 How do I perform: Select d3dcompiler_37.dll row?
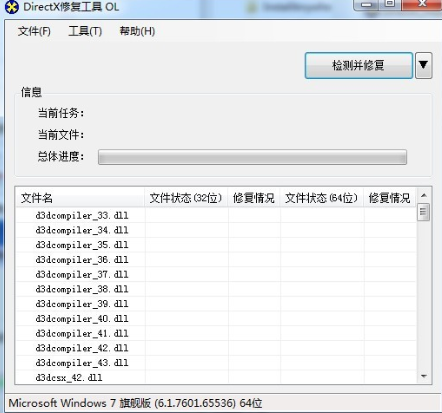point(216,274)
